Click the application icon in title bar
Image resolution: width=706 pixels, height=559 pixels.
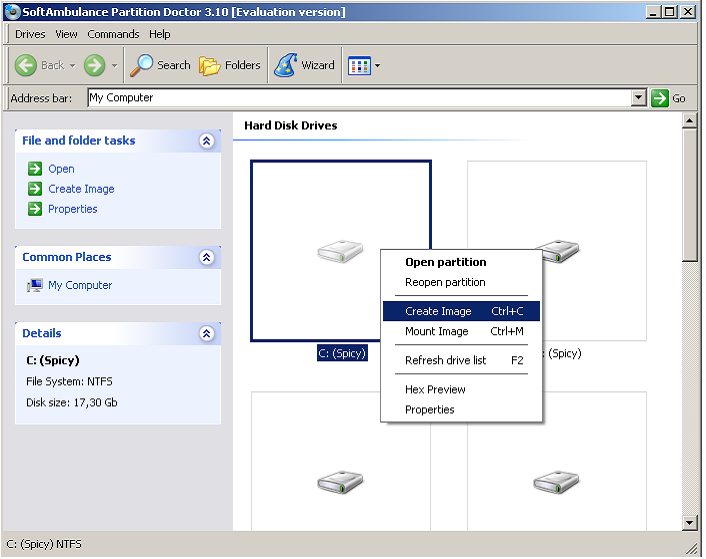(x=13, y=12)
